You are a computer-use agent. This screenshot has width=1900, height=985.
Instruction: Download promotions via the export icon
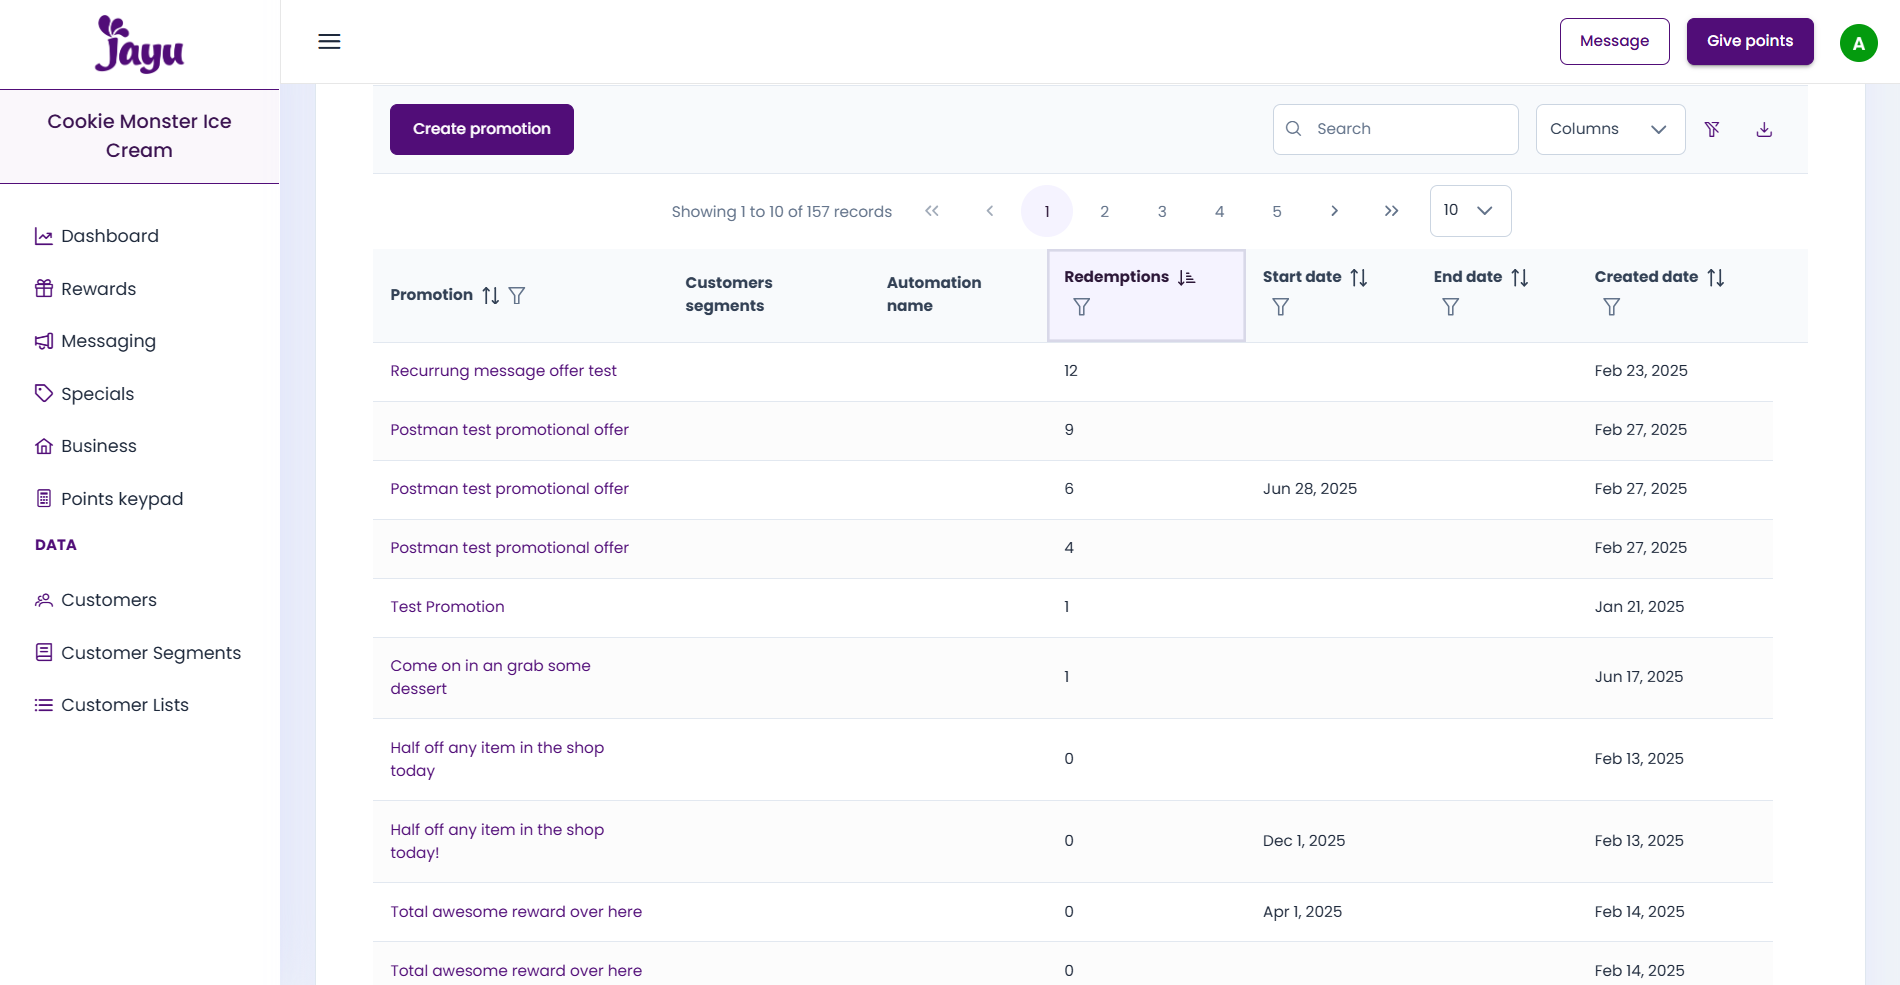(1764, 129)
